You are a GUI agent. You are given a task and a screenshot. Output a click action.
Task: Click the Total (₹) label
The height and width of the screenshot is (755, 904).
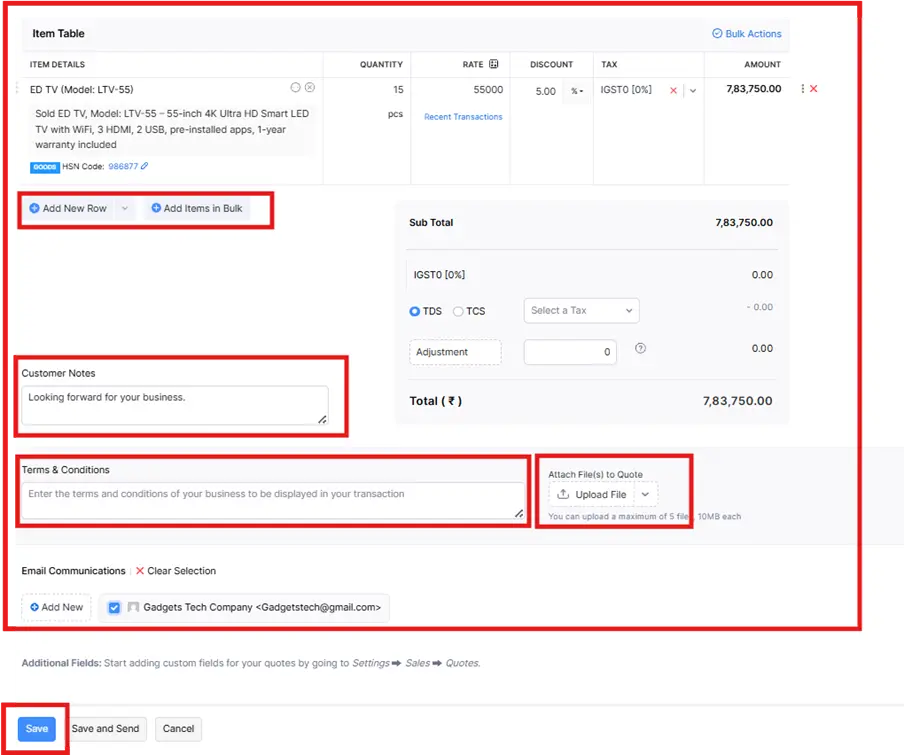tap(435, 401)
